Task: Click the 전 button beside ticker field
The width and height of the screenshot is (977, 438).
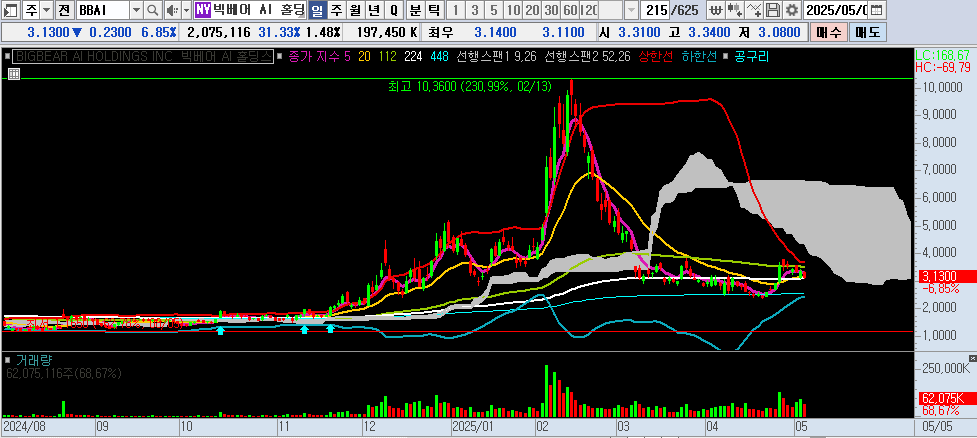Action: point(64,9)
